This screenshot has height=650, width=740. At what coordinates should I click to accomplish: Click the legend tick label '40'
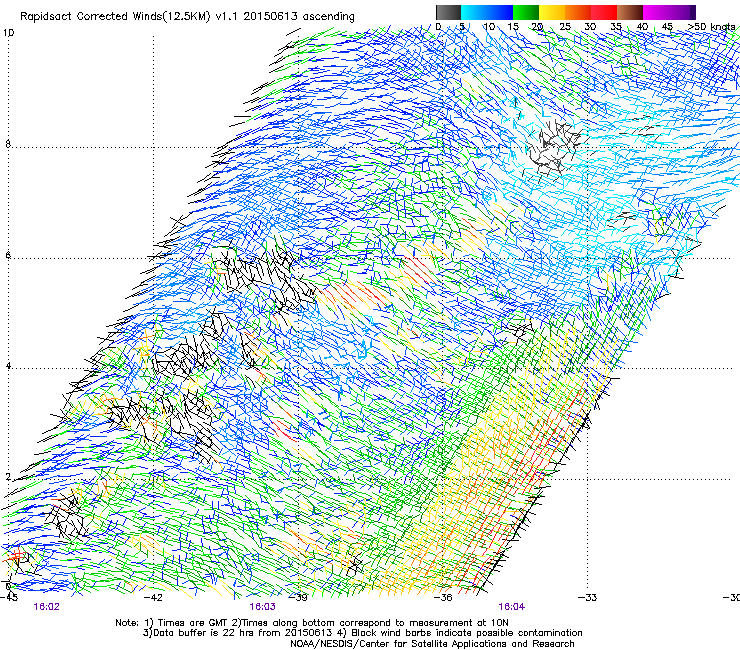click(642, 27)
